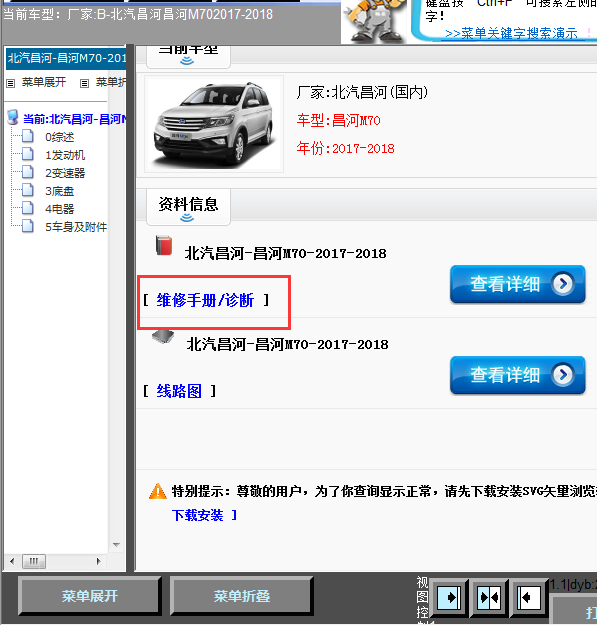This screenshot has height=625, width=597.
Task: Click tree panel scroll-down arrow
Action: click(x=116, y=544)
